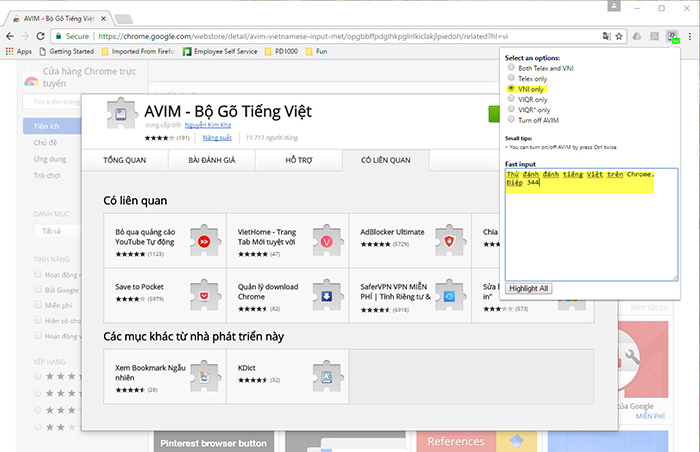Screen dimensions: 700x452
Task: Open the Xem Bookmark Ngẫu nhiên icon
Action: click(204, 376)
